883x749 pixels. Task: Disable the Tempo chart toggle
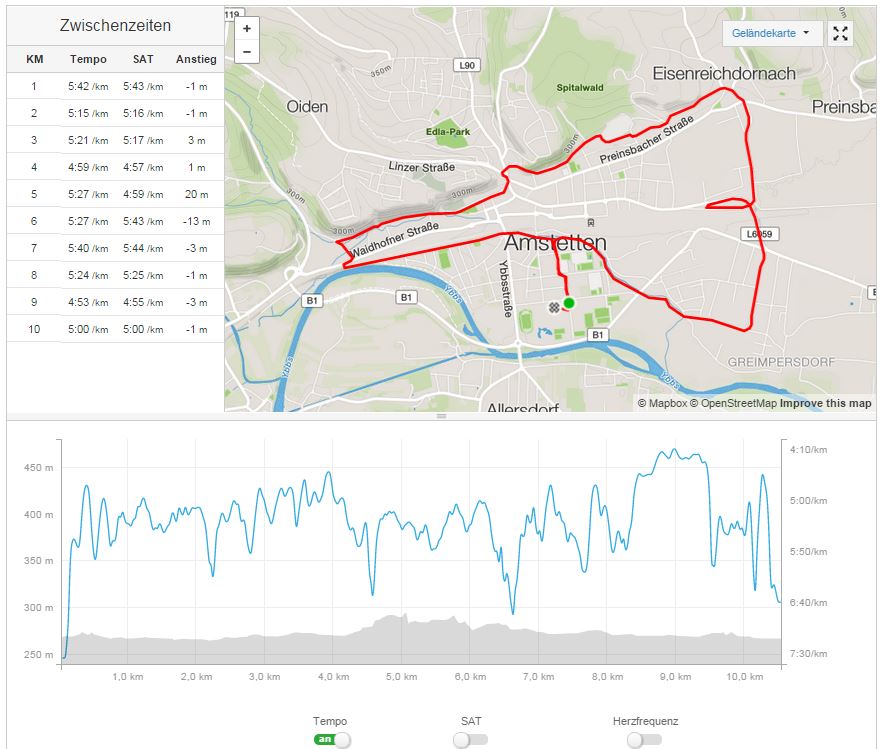tap(334, 740)
